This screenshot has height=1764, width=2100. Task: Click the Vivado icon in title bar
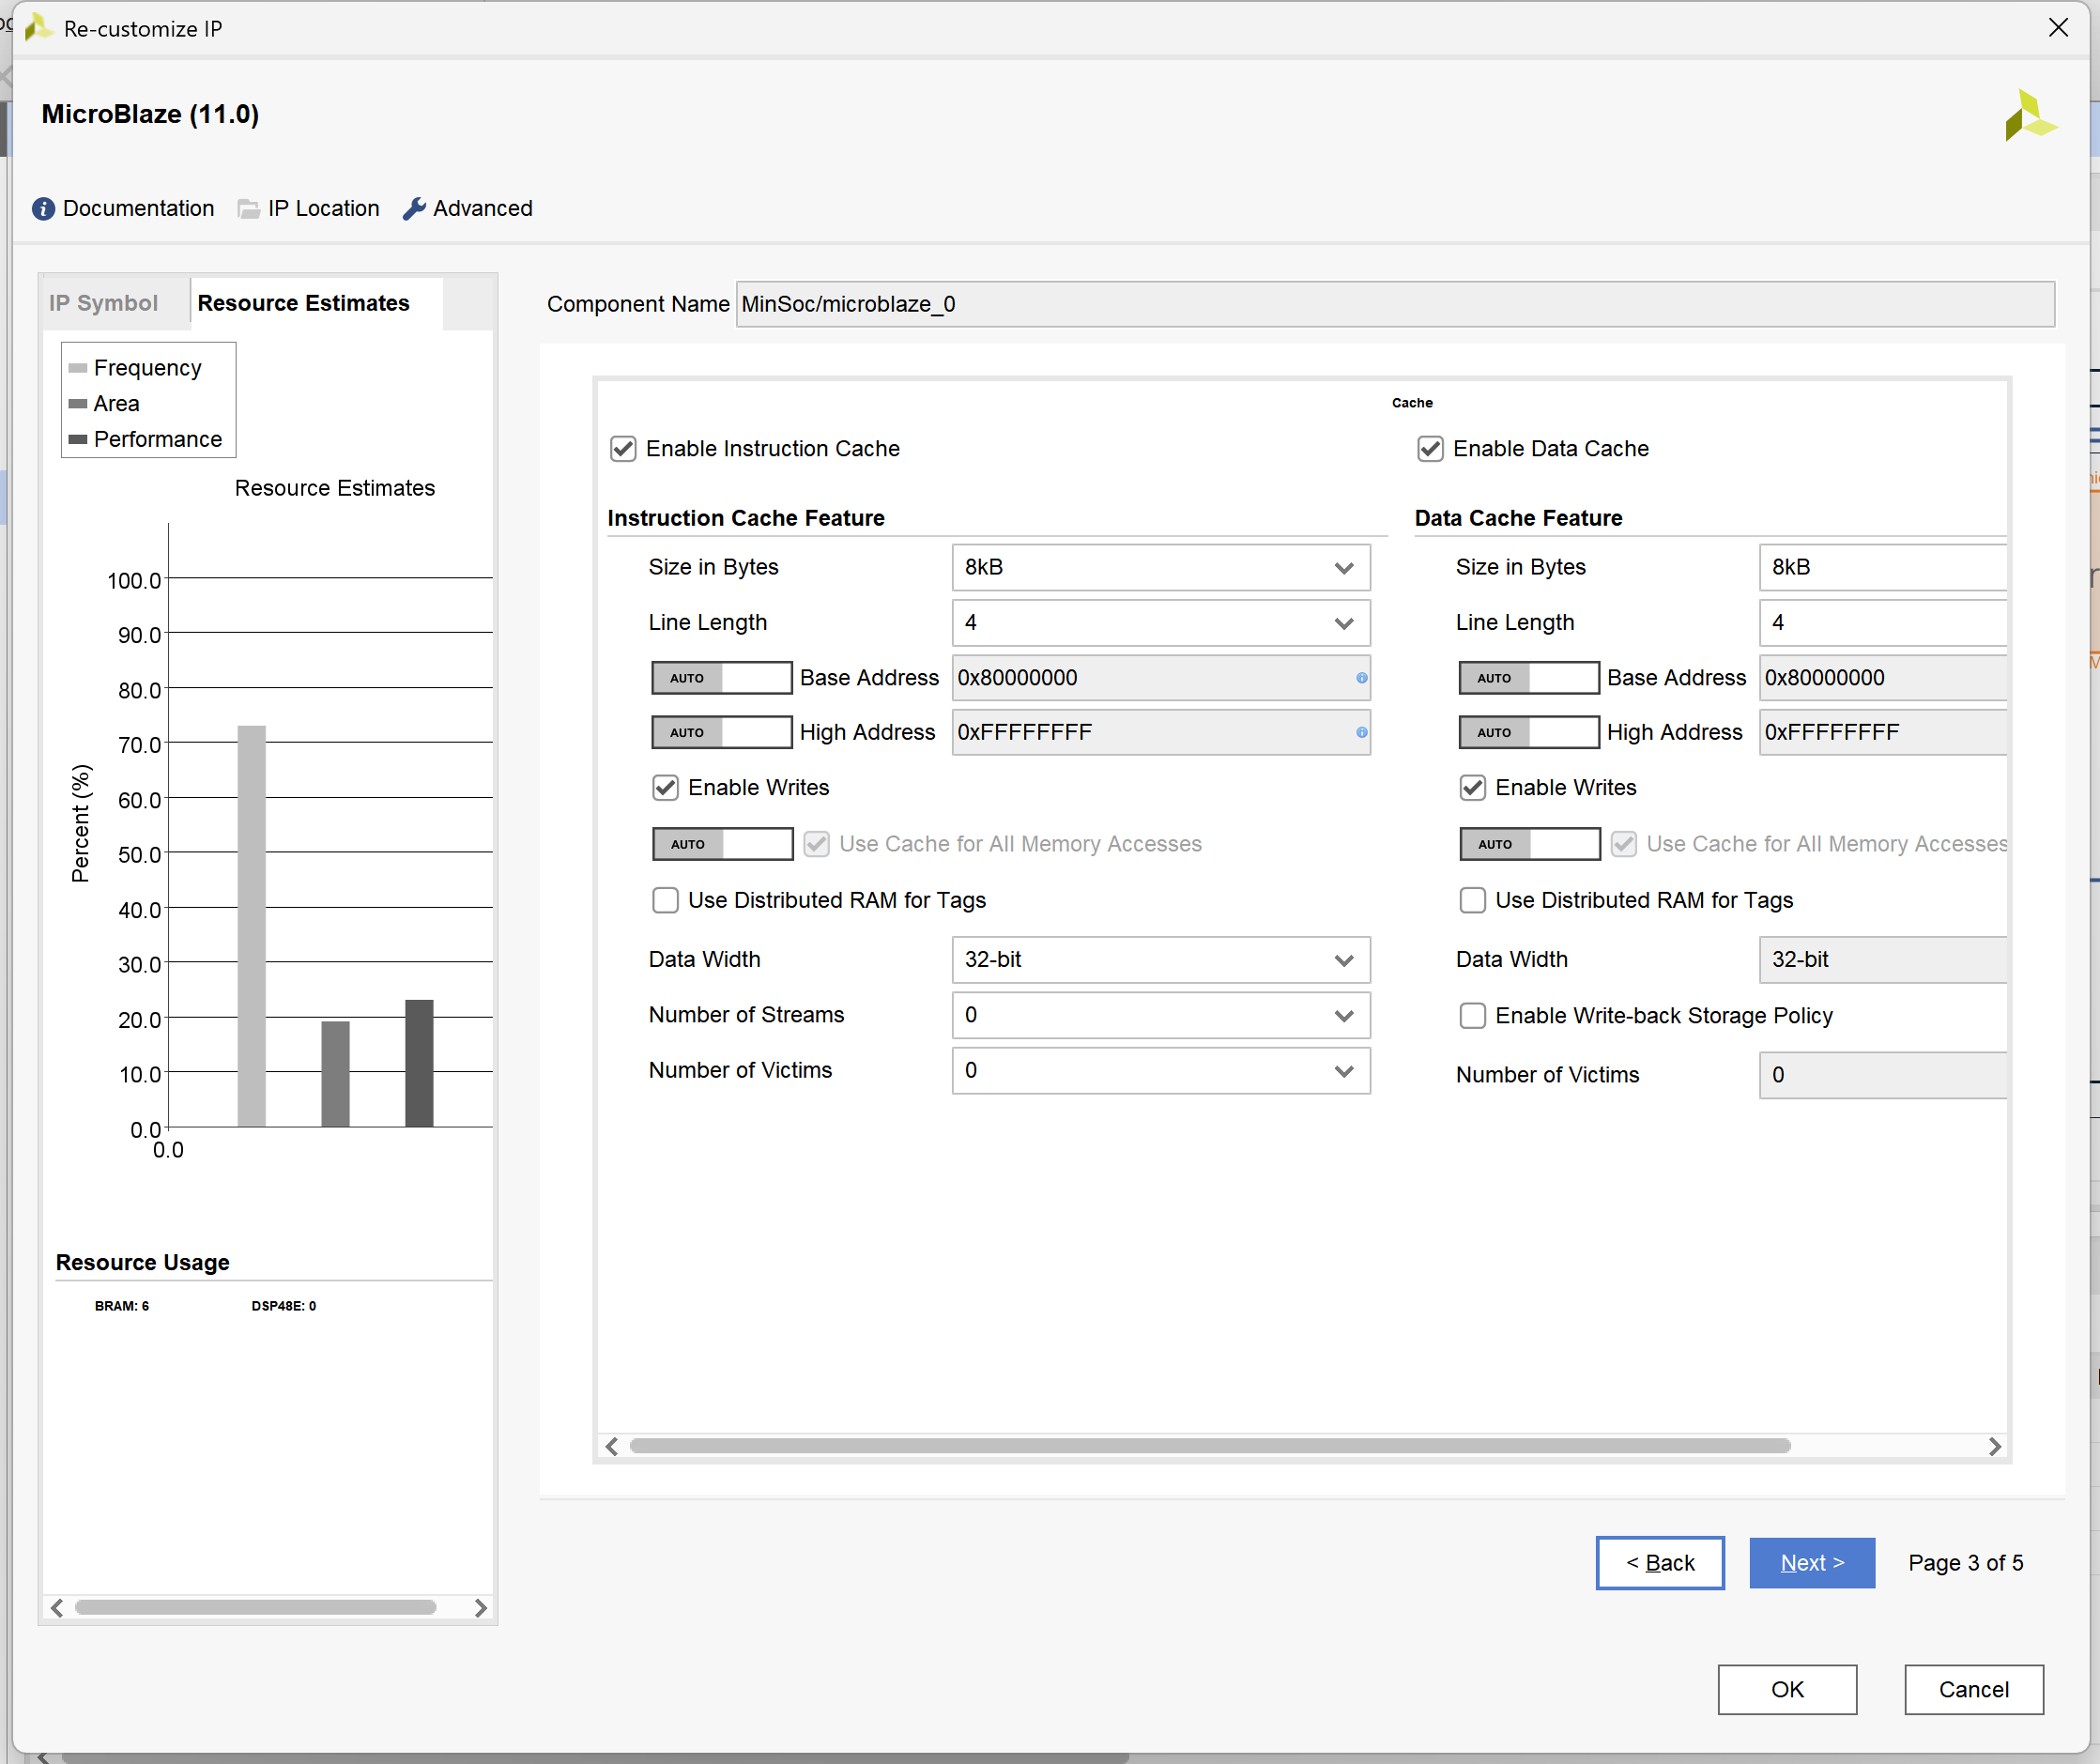point(38,27)
